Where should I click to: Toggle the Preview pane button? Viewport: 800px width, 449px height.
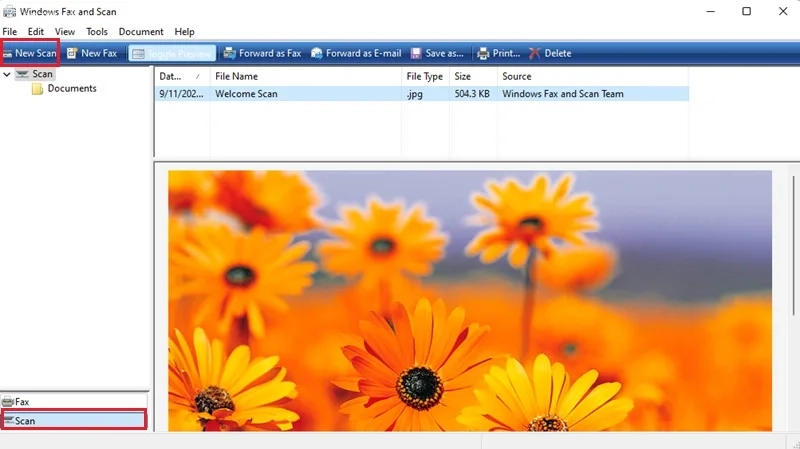(x=172, y=53)
